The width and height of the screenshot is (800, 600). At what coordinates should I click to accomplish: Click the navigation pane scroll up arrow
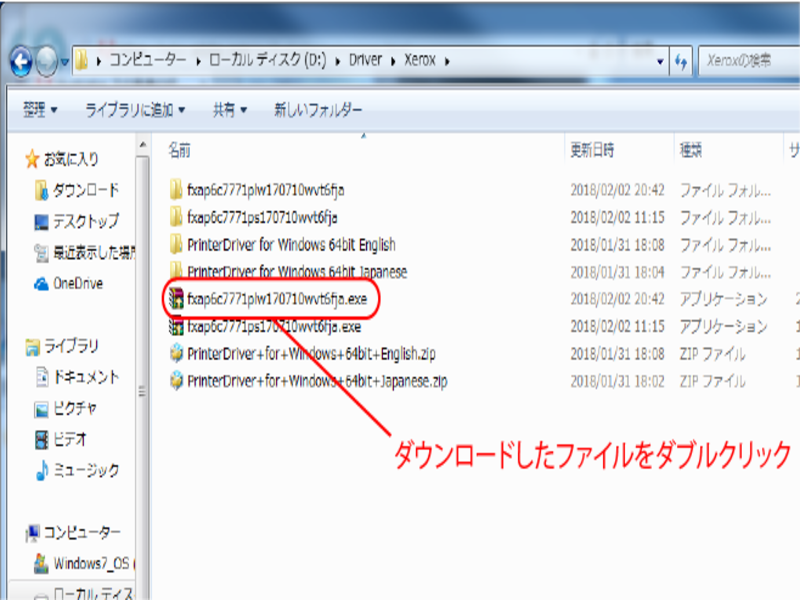(143, 145)
